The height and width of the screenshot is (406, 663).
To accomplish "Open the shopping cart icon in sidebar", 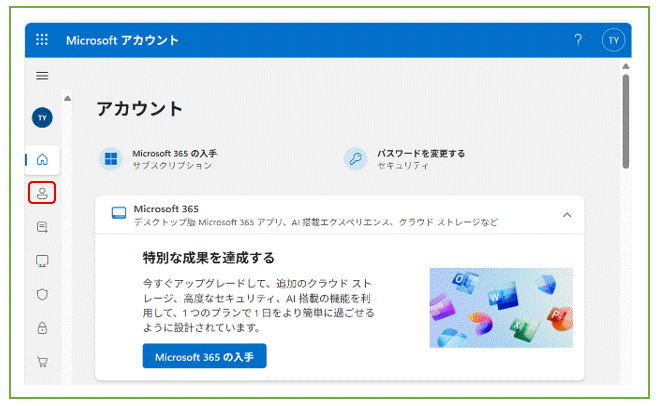I will pyautogui.click(x=42, y=362).
